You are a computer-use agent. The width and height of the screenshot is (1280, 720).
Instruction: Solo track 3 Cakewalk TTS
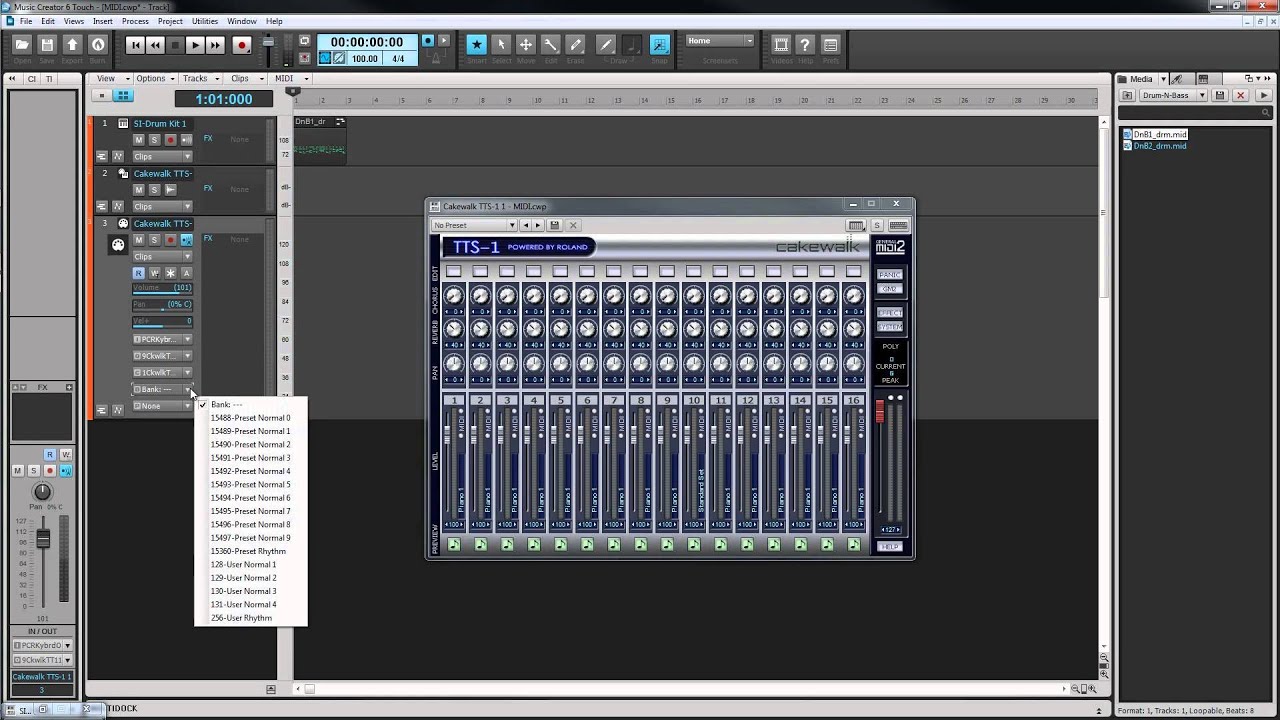(x=154, y=240)
